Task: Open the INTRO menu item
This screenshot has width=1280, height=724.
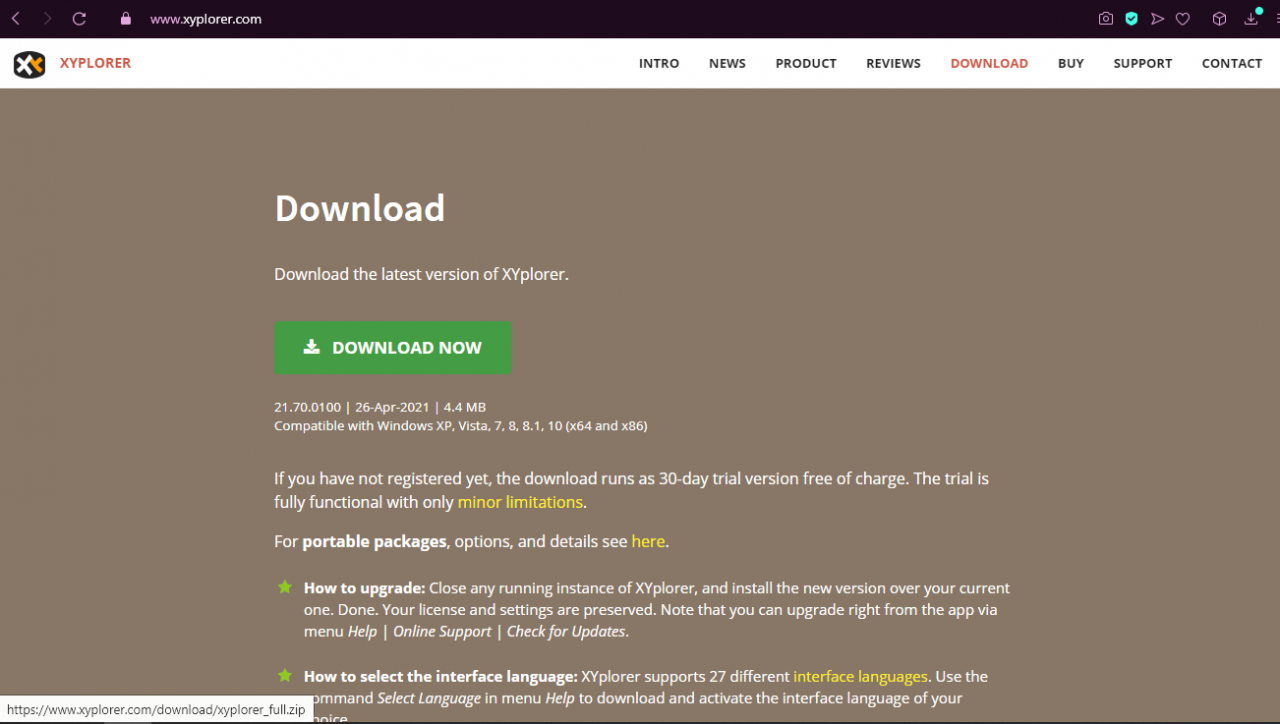Action: click(659, 63)
